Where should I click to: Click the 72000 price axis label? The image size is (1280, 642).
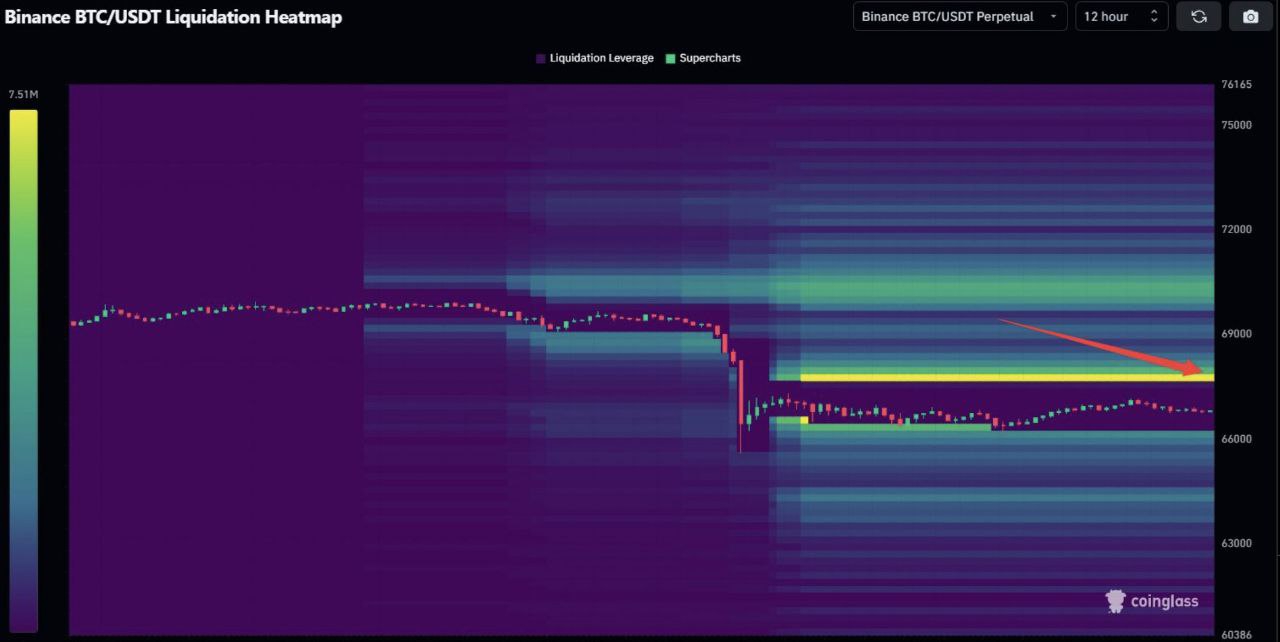pos(1237,229)
